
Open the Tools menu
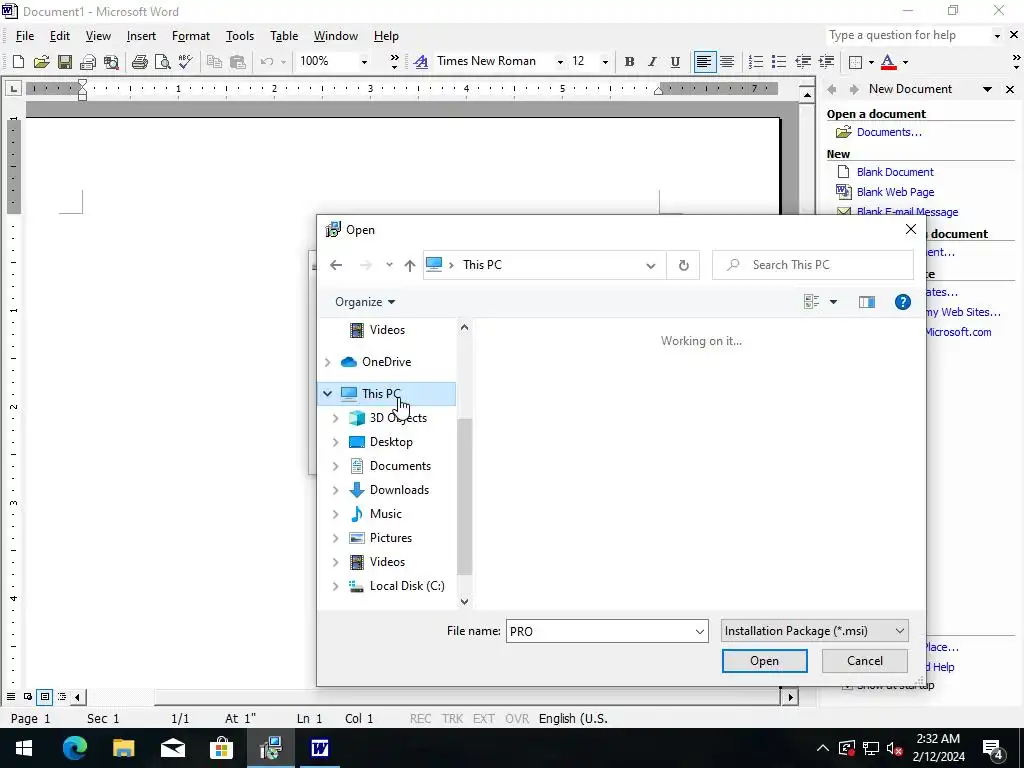coord(240,36)
